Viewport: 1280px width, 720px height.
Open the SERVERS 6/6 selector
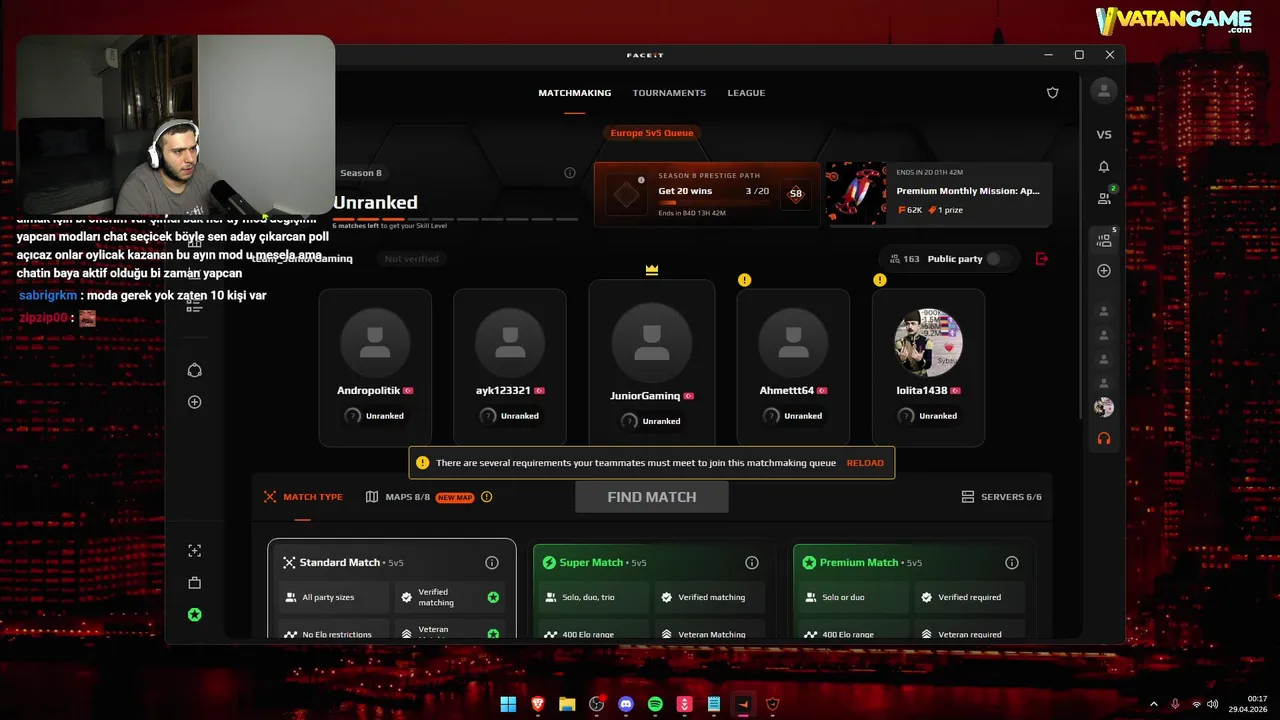tap(1001, 497)
